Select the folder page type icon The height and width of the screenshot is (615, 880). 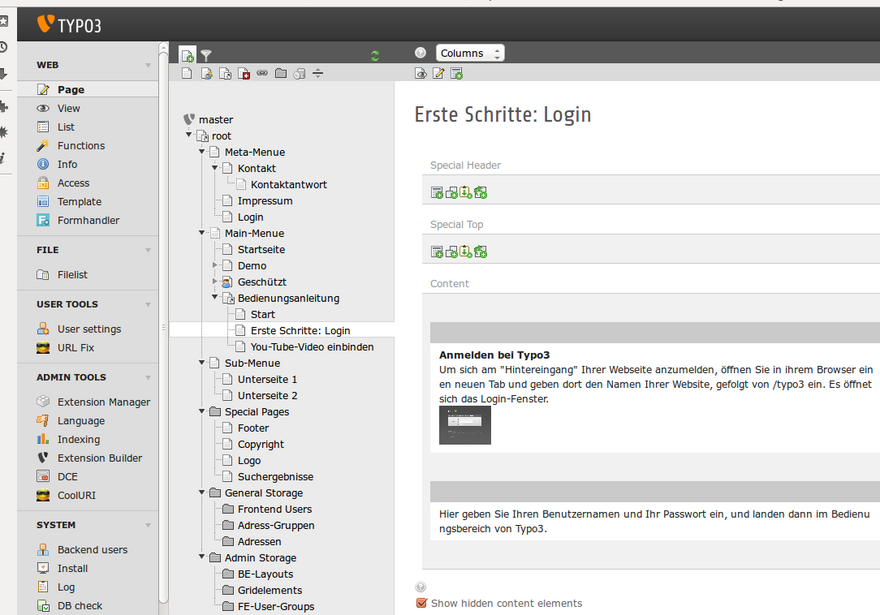tap(281, 73)
